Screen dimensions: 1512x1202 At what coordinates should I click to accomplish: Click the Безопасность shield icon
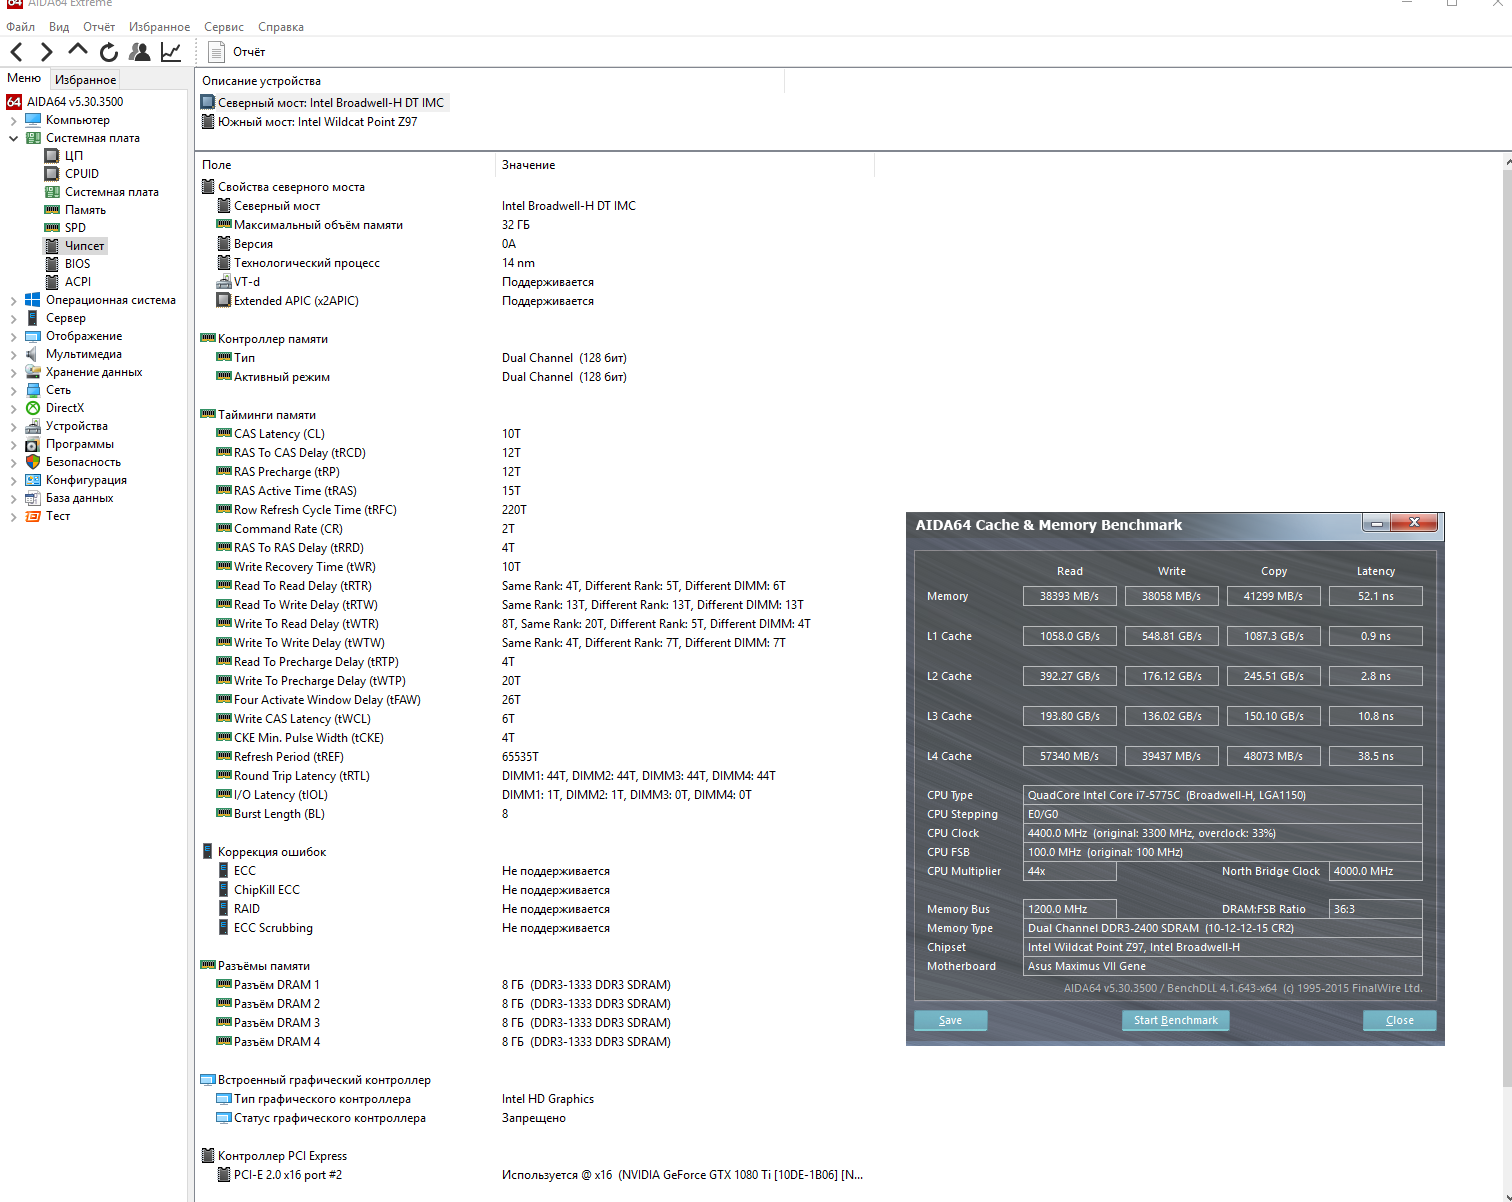[33, 462]
